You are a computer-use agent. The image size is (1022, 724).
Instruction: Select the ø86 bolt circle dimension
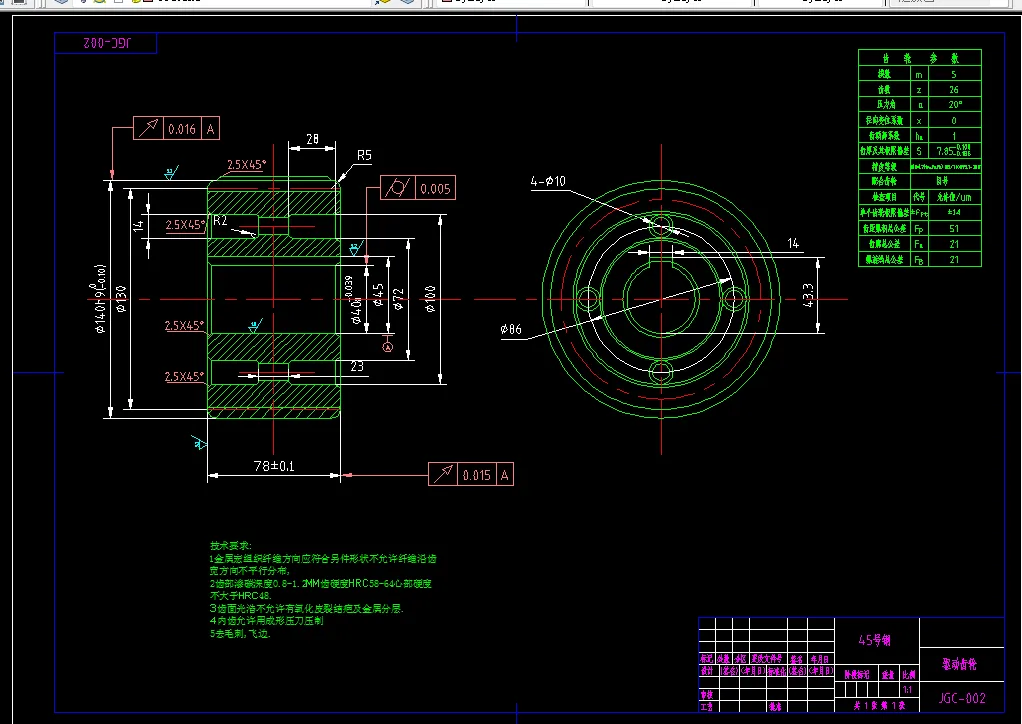pos(510,329)
